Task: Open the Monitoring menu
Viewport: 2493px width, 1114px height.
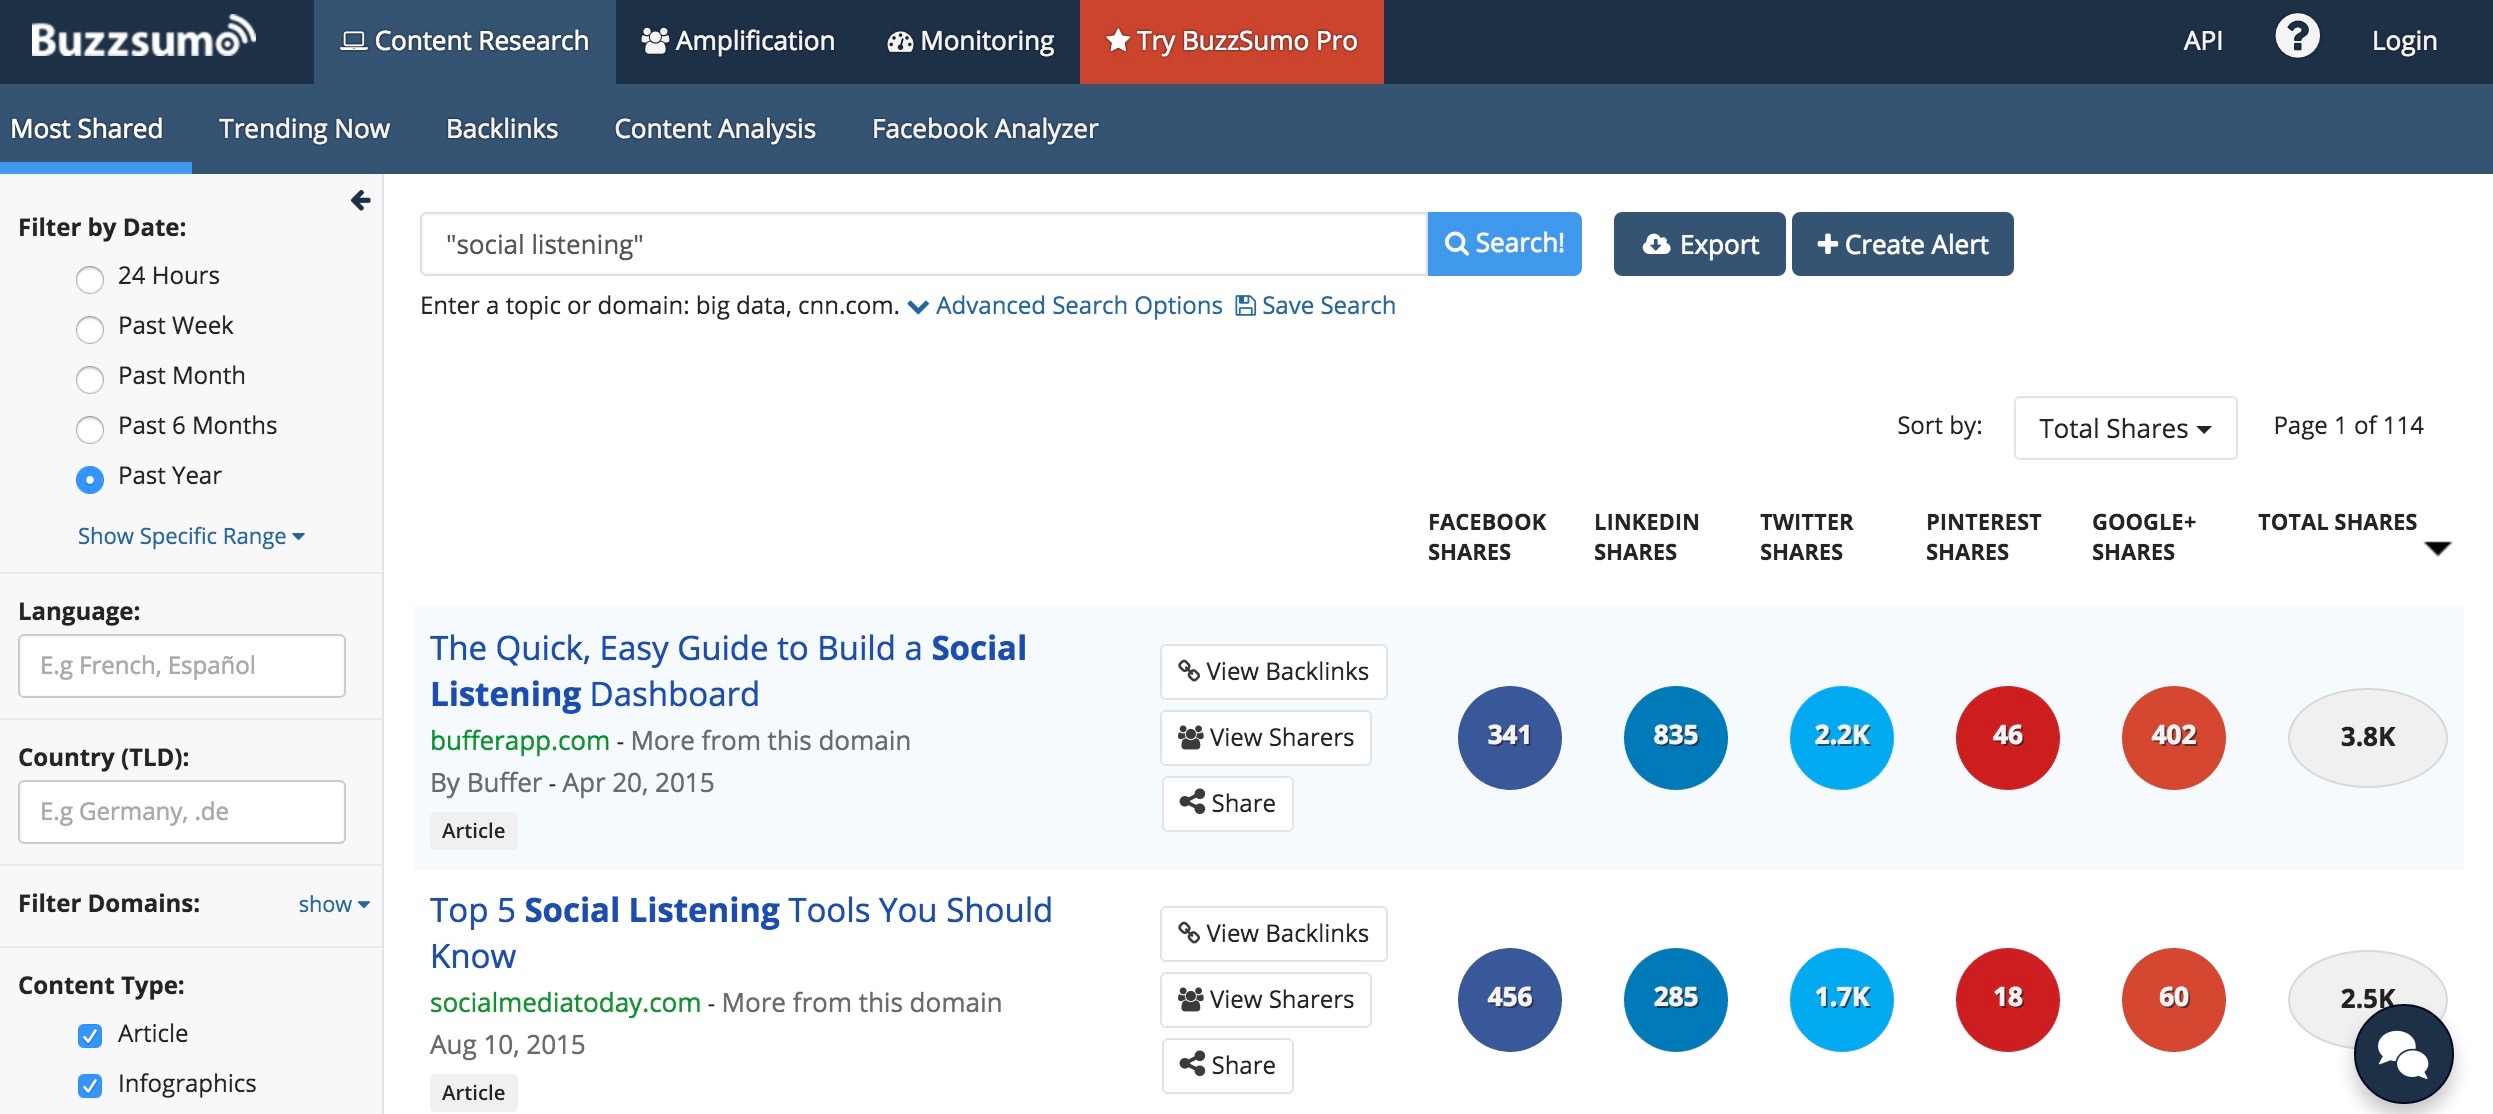Action: [x=970, y=41]
